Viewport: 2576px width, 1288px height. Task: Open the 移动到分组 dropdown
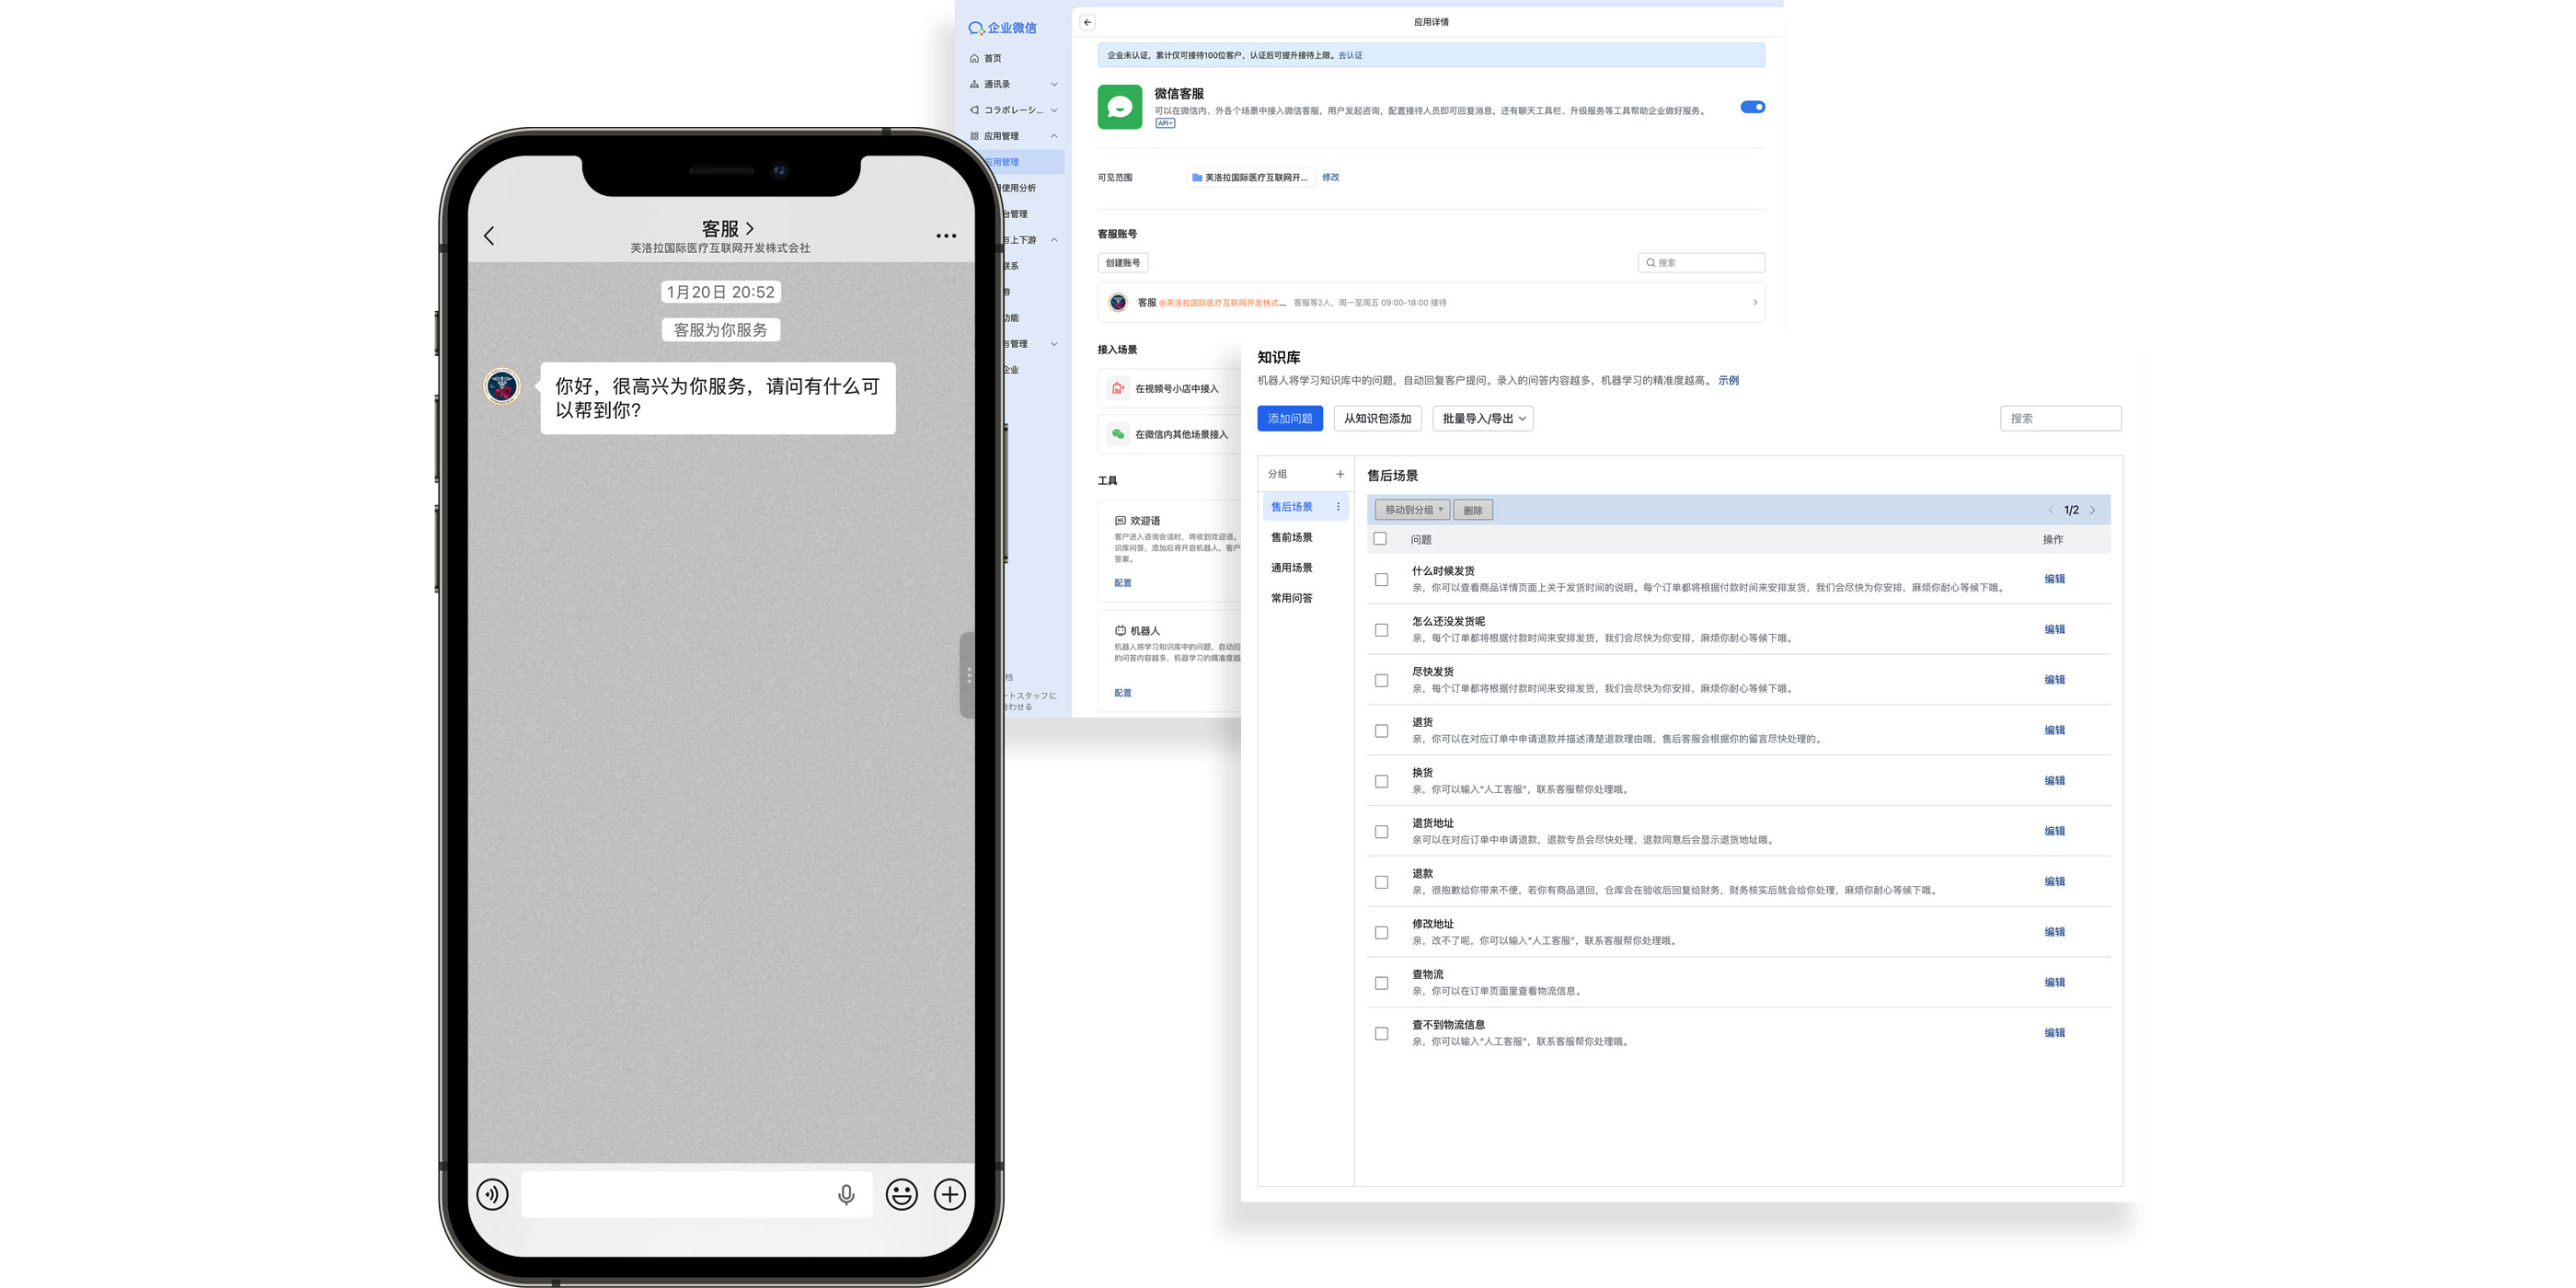pyautogui.click(x=1412, y=510)
